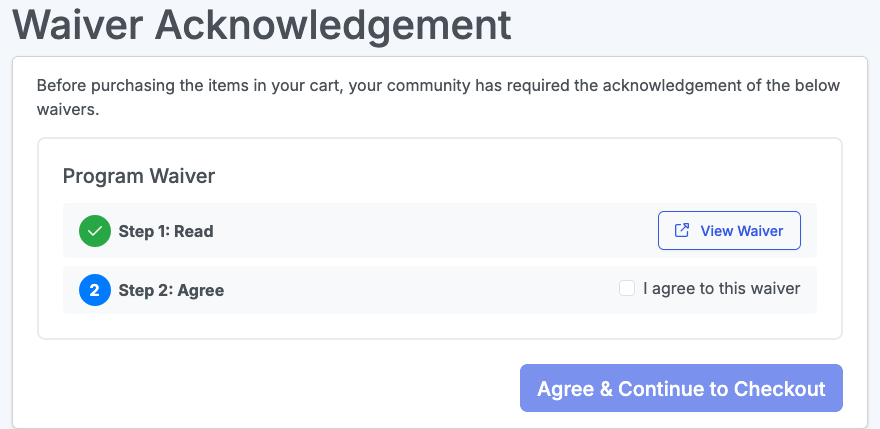Click the external-link icon in View Waiver
The width and height of the screenshot is (880, 429).
682,231
